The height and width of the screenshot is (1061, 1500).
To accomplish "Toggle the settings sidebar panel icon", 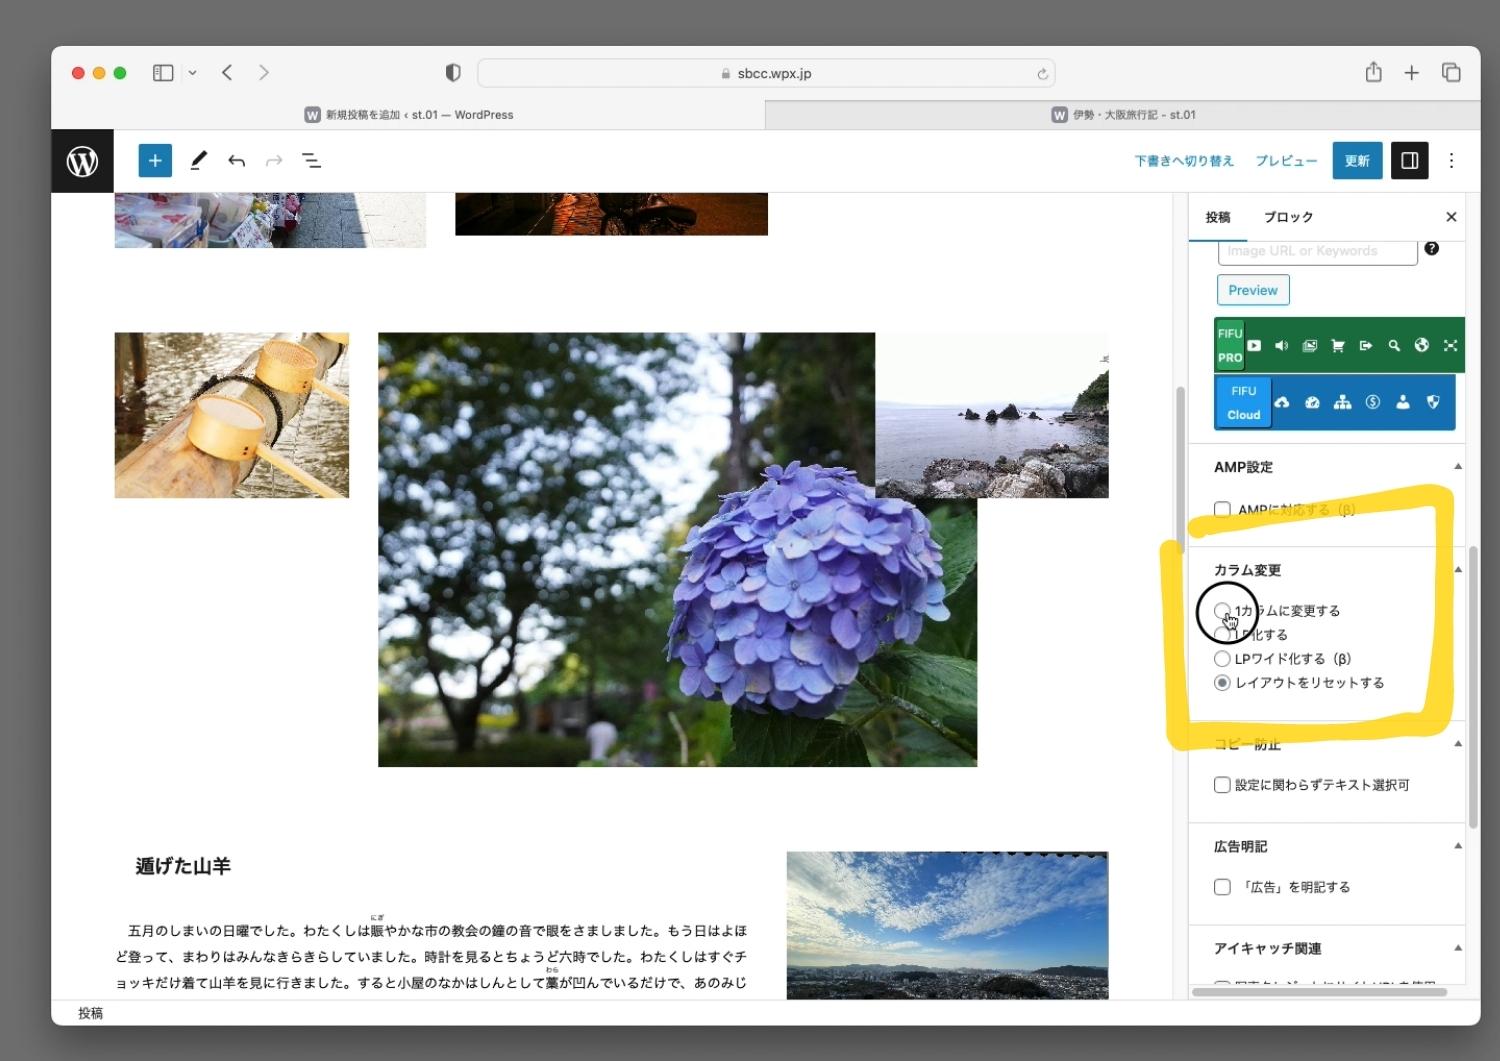I will pos(1409,161).
